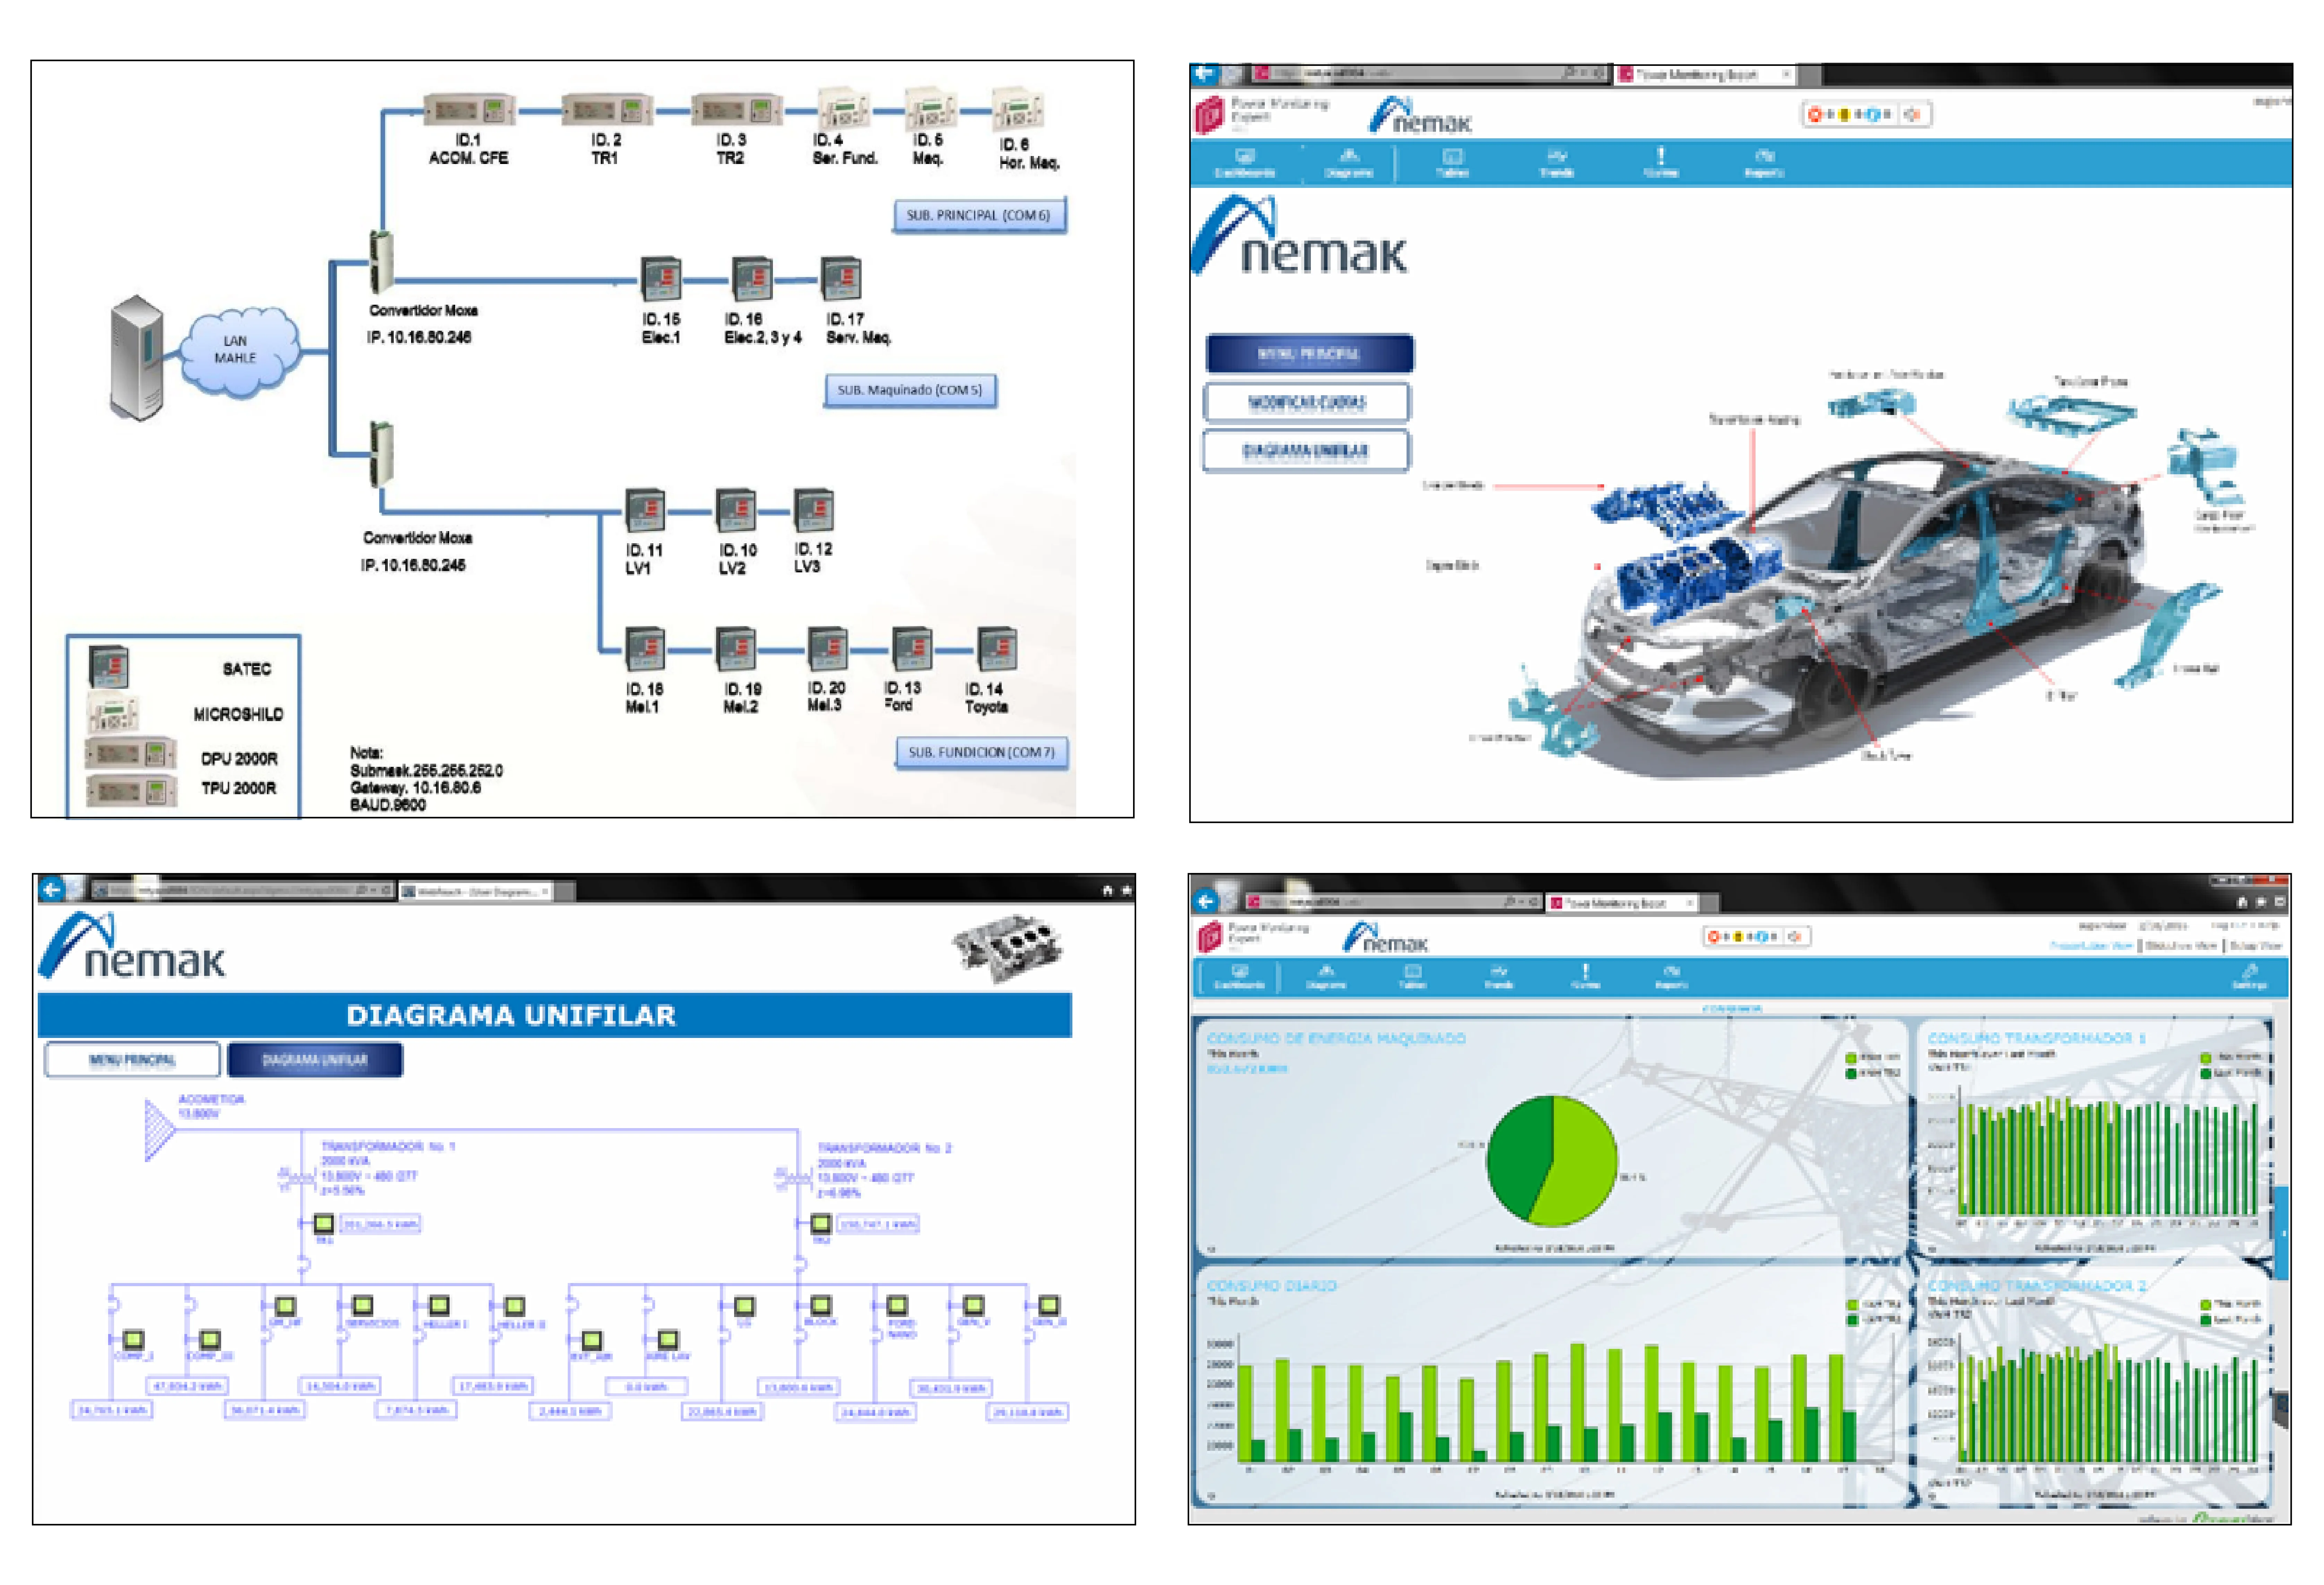Click light green legend swatch in CONSUMO TRANSFORMADOR 1
Viewport: 2324px width, 1585px height.
[2206, 1058]
